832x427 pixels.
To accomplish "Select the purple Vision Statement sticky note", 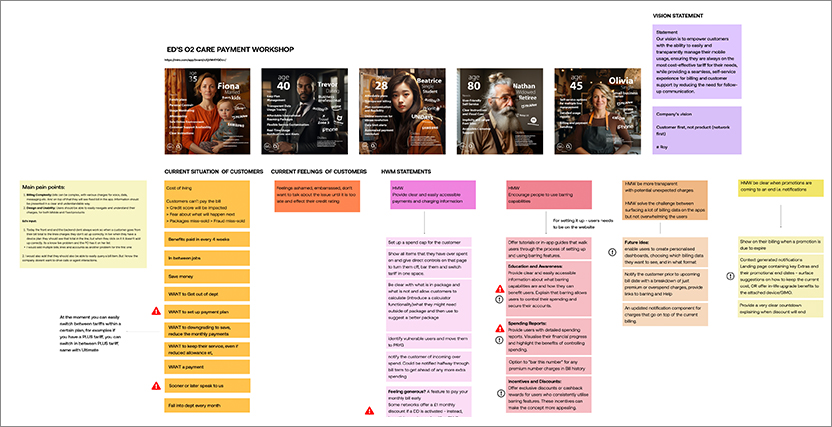I will [697, 62].
